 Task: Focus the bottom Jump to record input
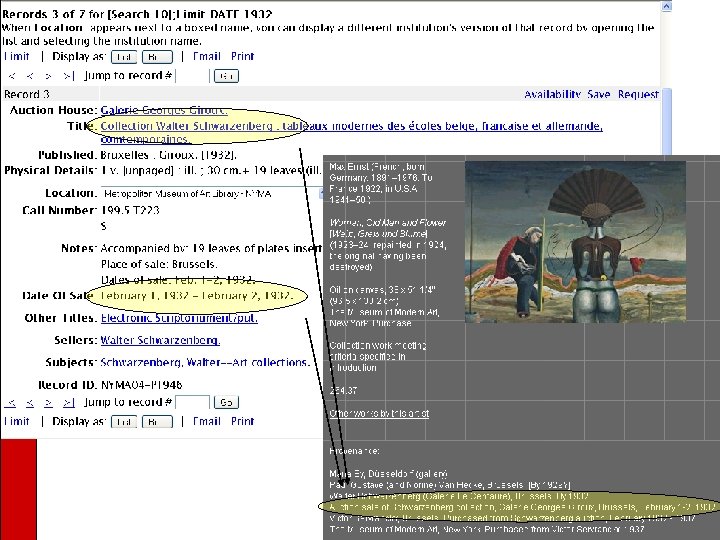pyautogui.click(x=192, y=403)
